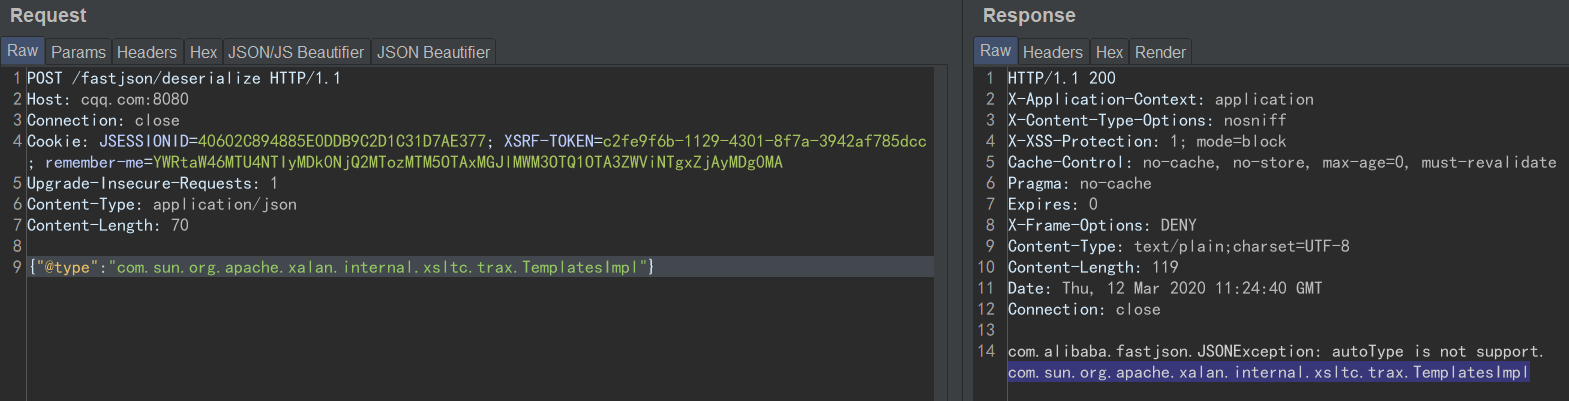Open the JSON Beautifier tab

[433, 52]
